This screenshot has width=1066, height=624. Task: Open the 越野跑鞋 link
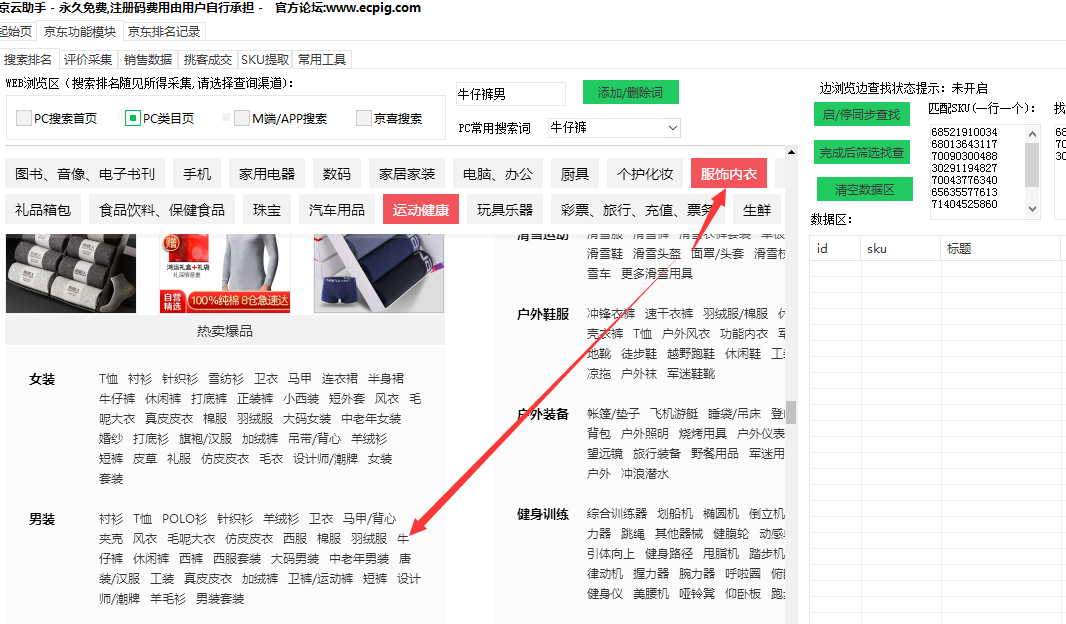[691, 353]
